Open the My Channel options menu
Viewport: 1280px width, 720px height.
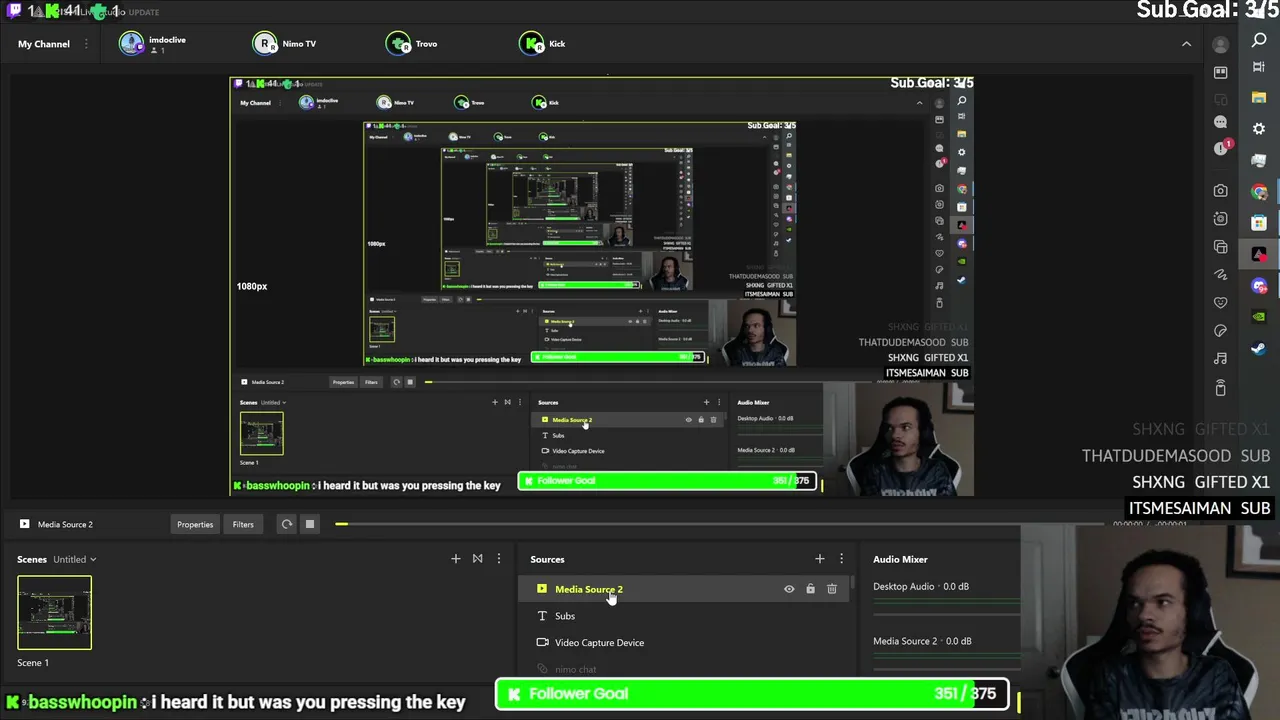[x=86, y=44]
